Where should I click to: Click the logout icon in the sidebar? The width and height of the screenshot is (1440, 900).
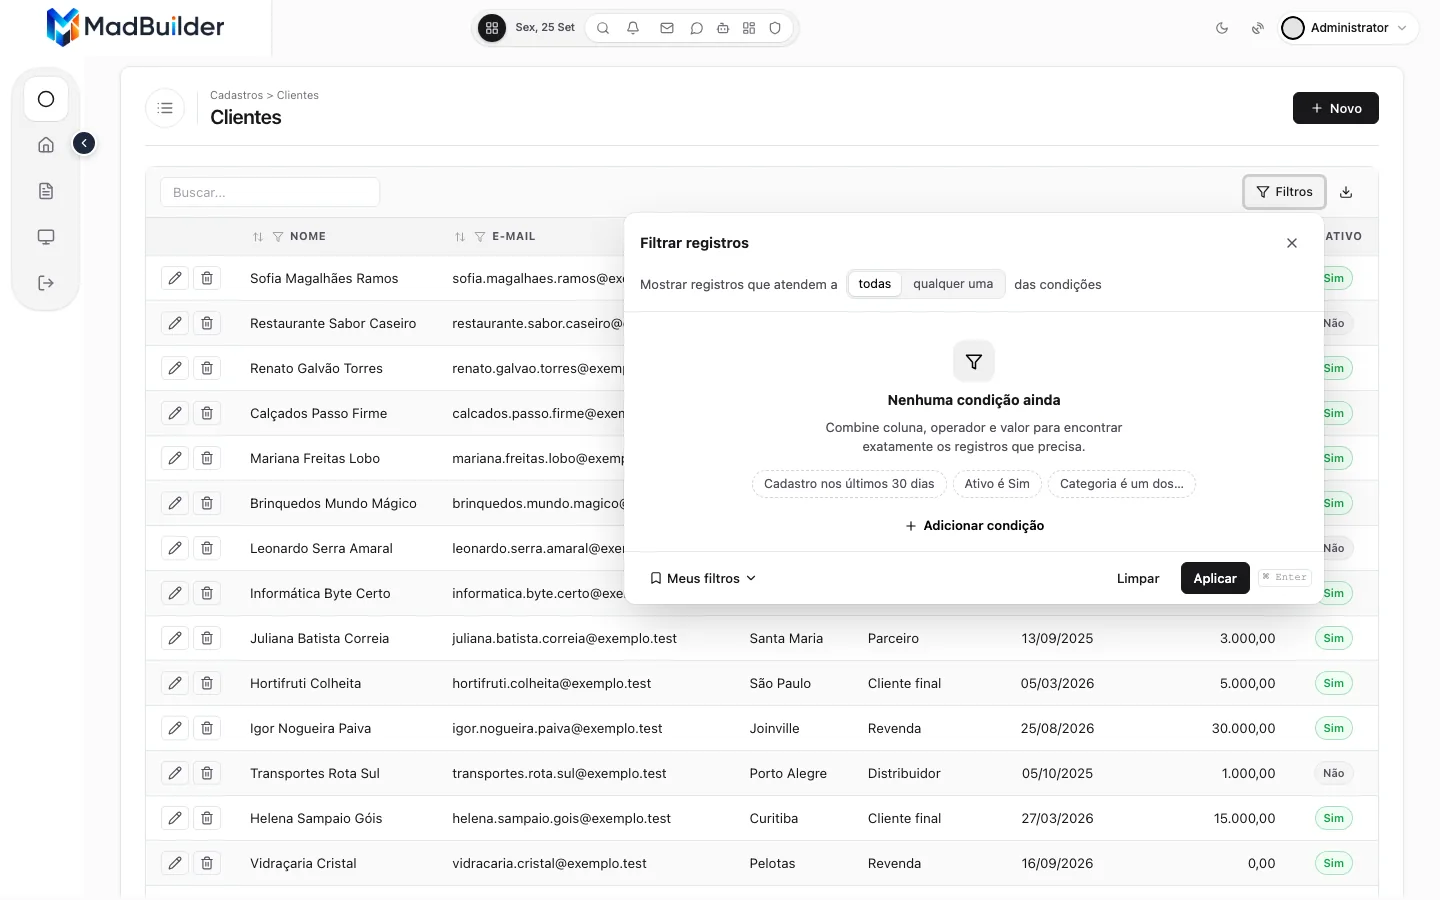[46, 283]
